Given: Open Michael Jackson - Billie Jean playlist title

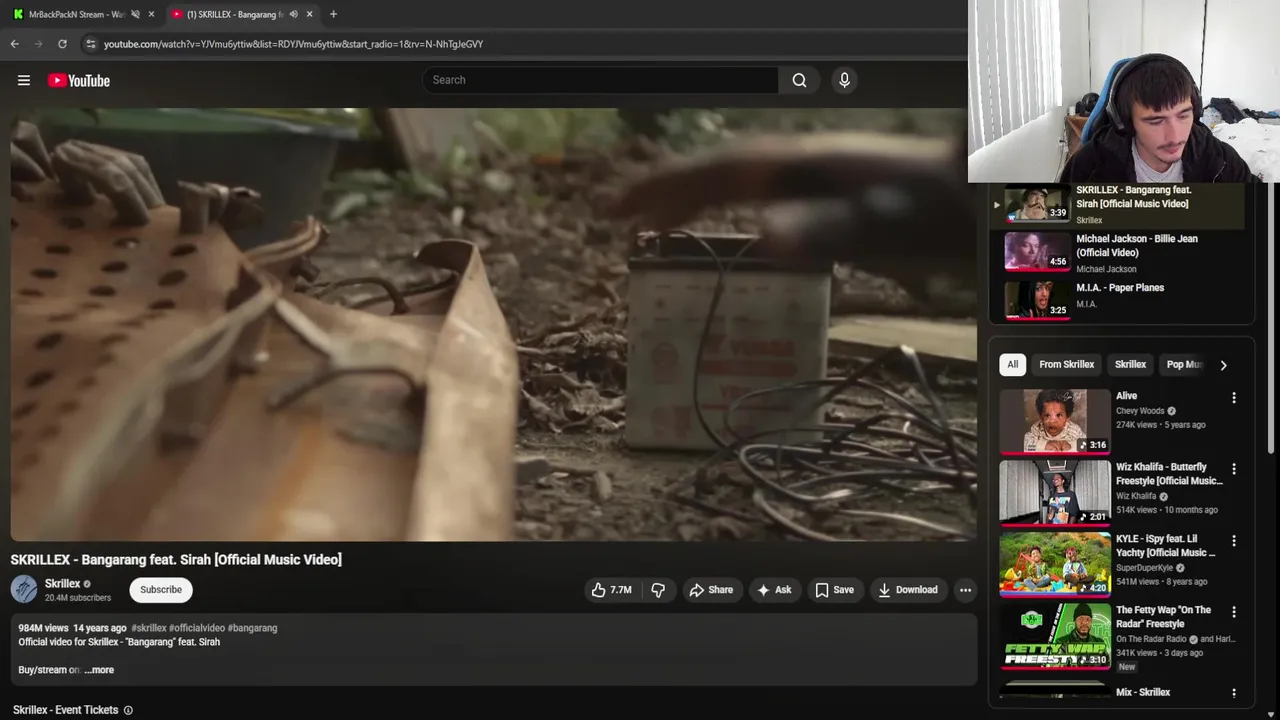Looking at the screenshot, I should point(1136,246).
